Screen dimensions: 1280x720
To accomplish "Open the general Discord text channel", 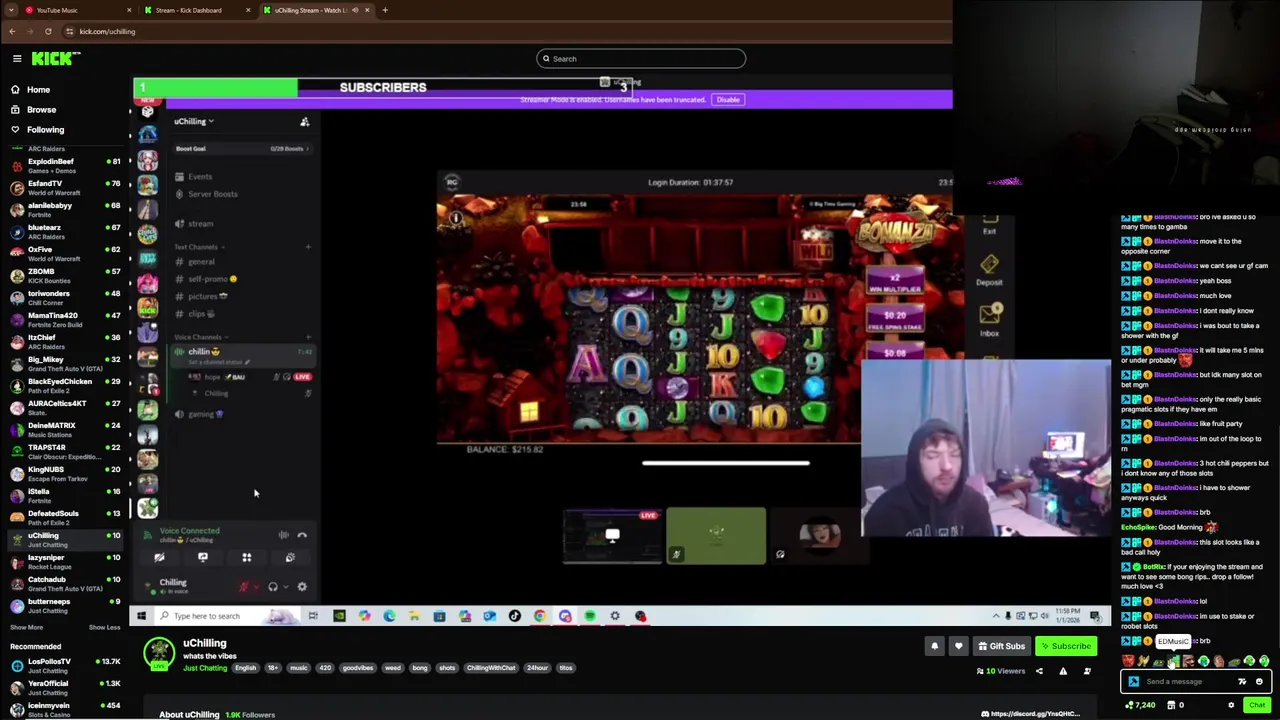I will tap(201, 262).
